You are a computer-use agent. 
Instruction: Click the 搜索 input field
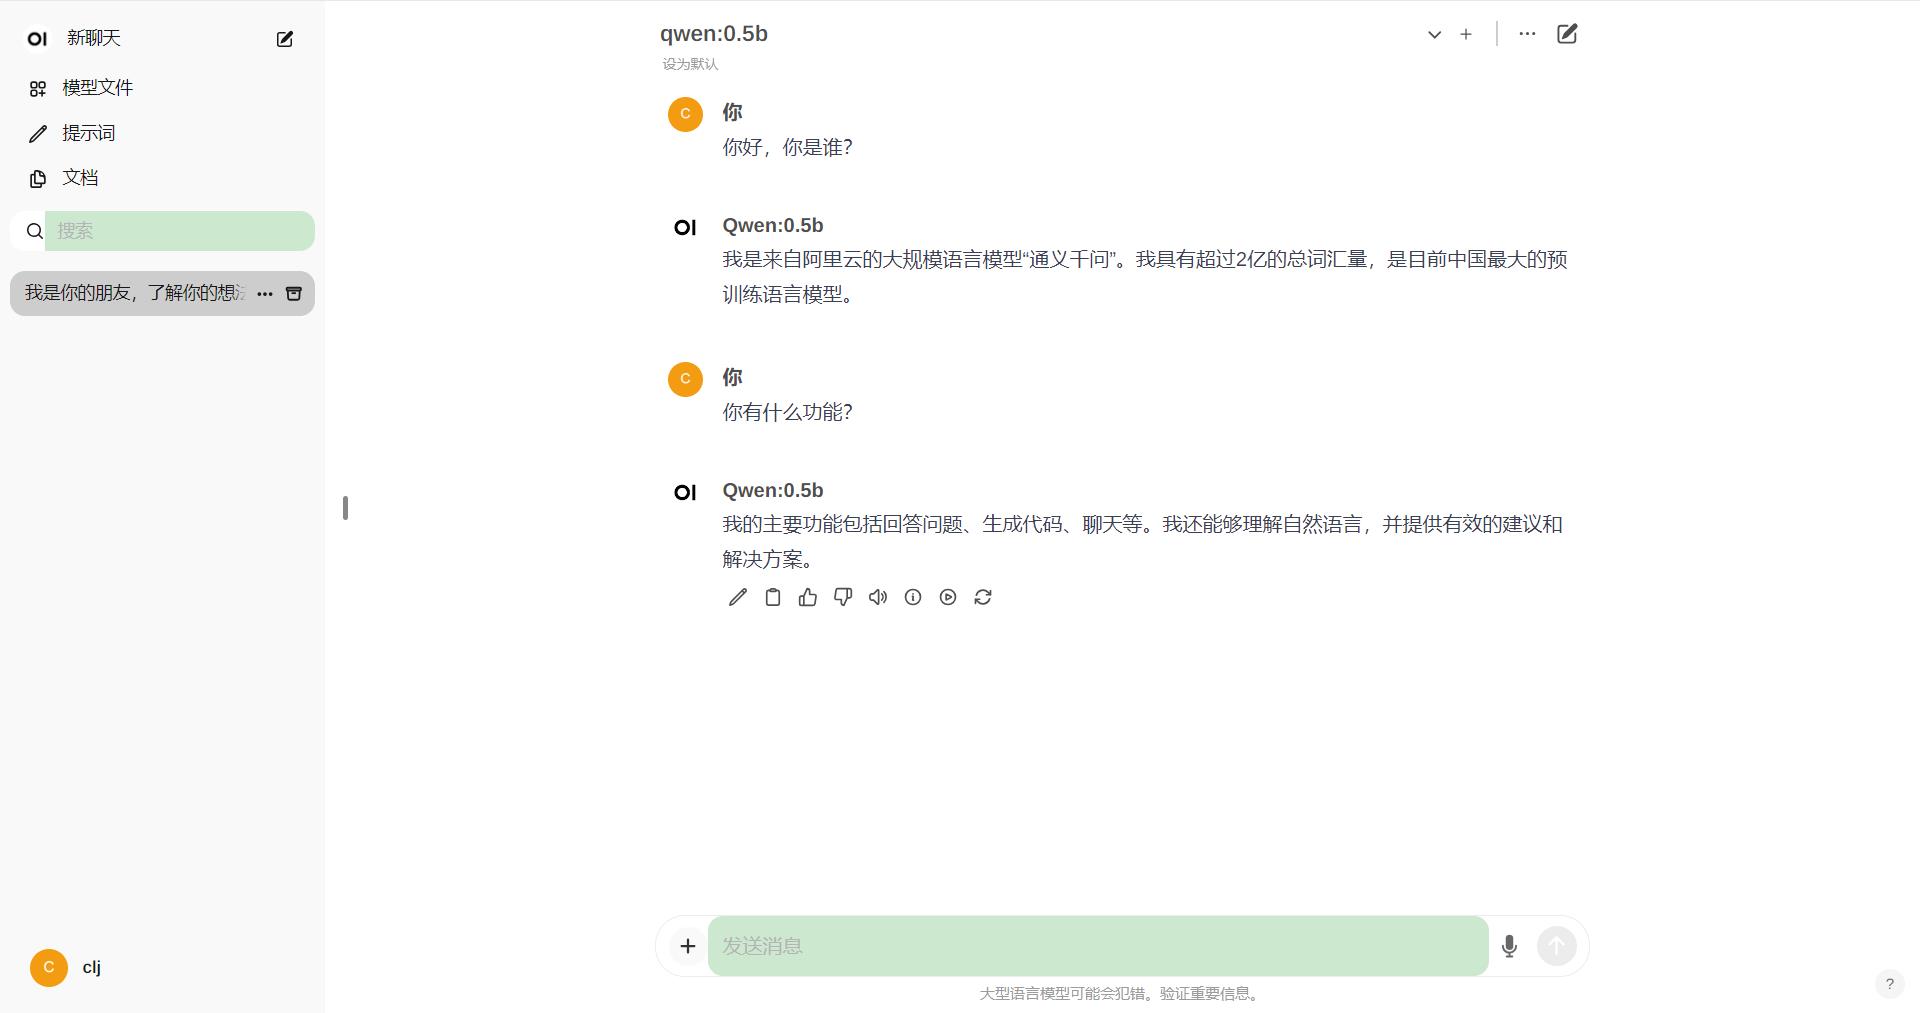pyautogui.click(x=180, y=231)
